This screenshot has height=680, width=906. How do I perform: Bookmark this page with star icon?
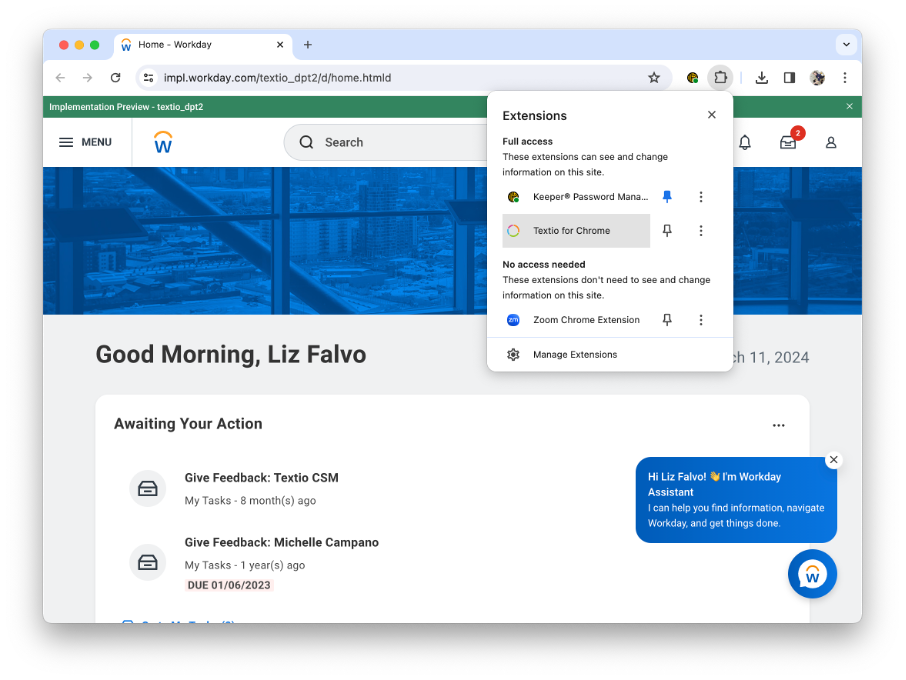point(654,78)
